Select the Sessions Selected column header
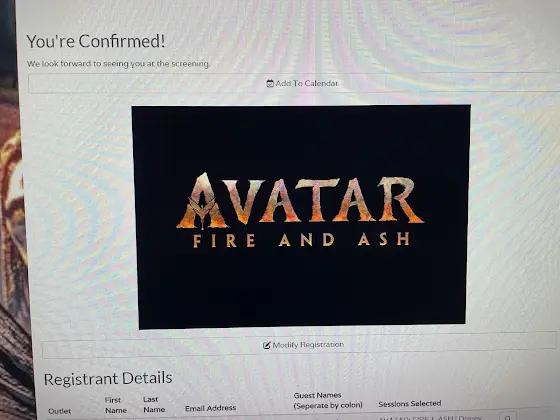 [x=410, y=404]
